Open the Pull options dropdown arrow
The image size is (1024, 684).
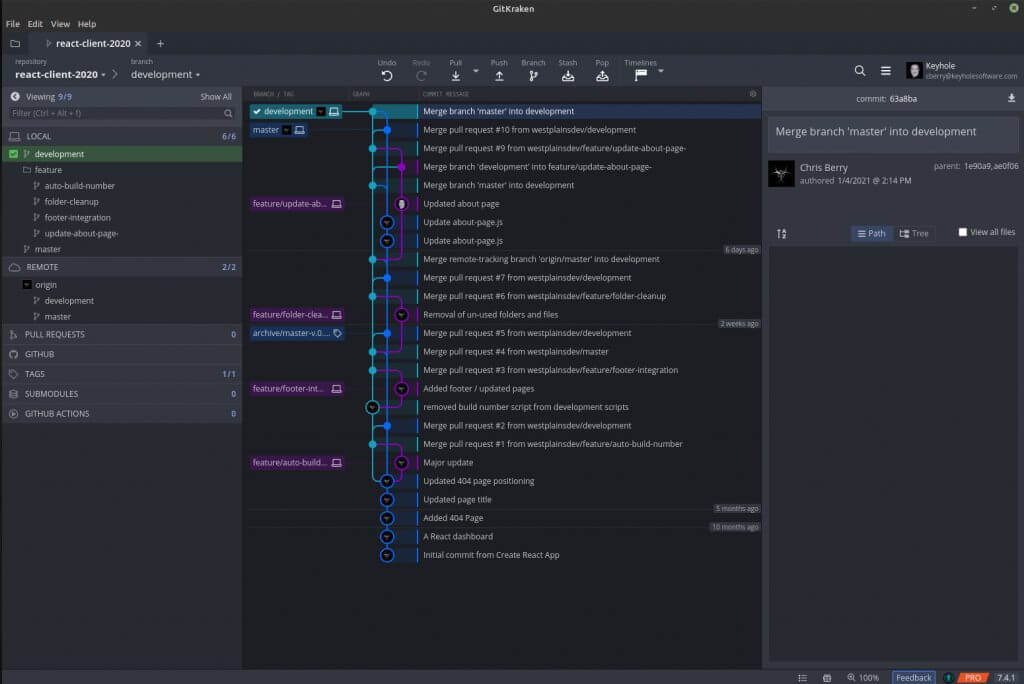coord(475,71)
